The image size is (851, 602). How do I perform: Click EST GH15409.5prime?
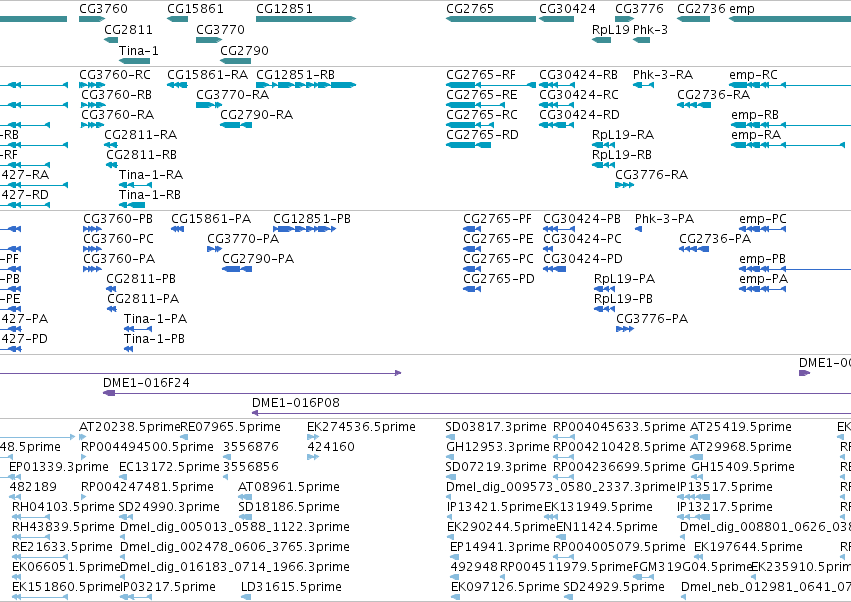695,477
